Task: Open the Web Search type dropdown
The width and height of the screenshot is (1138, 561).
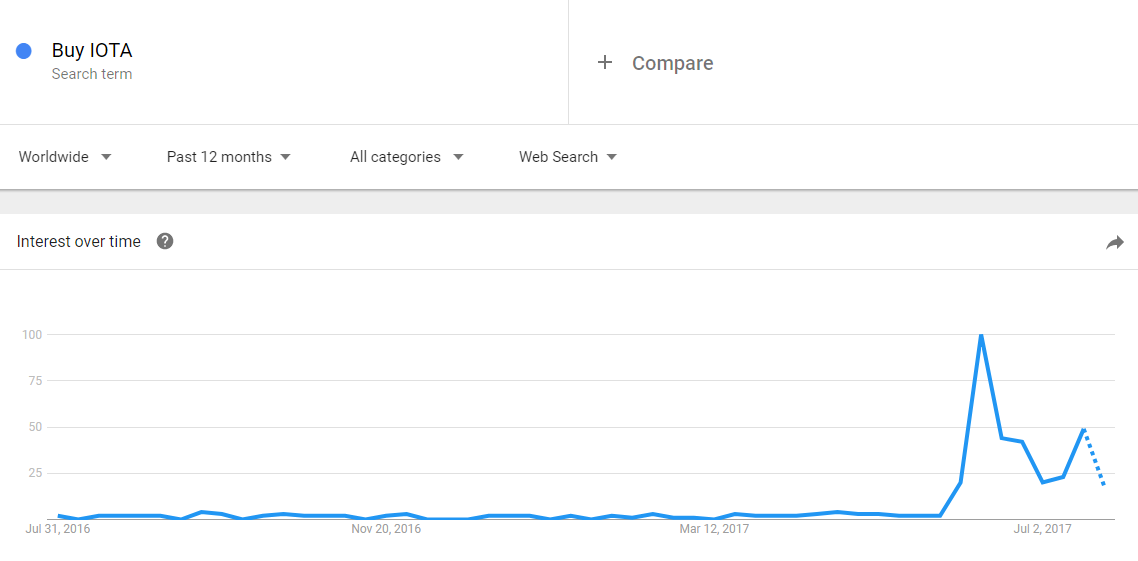Action: click(x=568, y=157)
